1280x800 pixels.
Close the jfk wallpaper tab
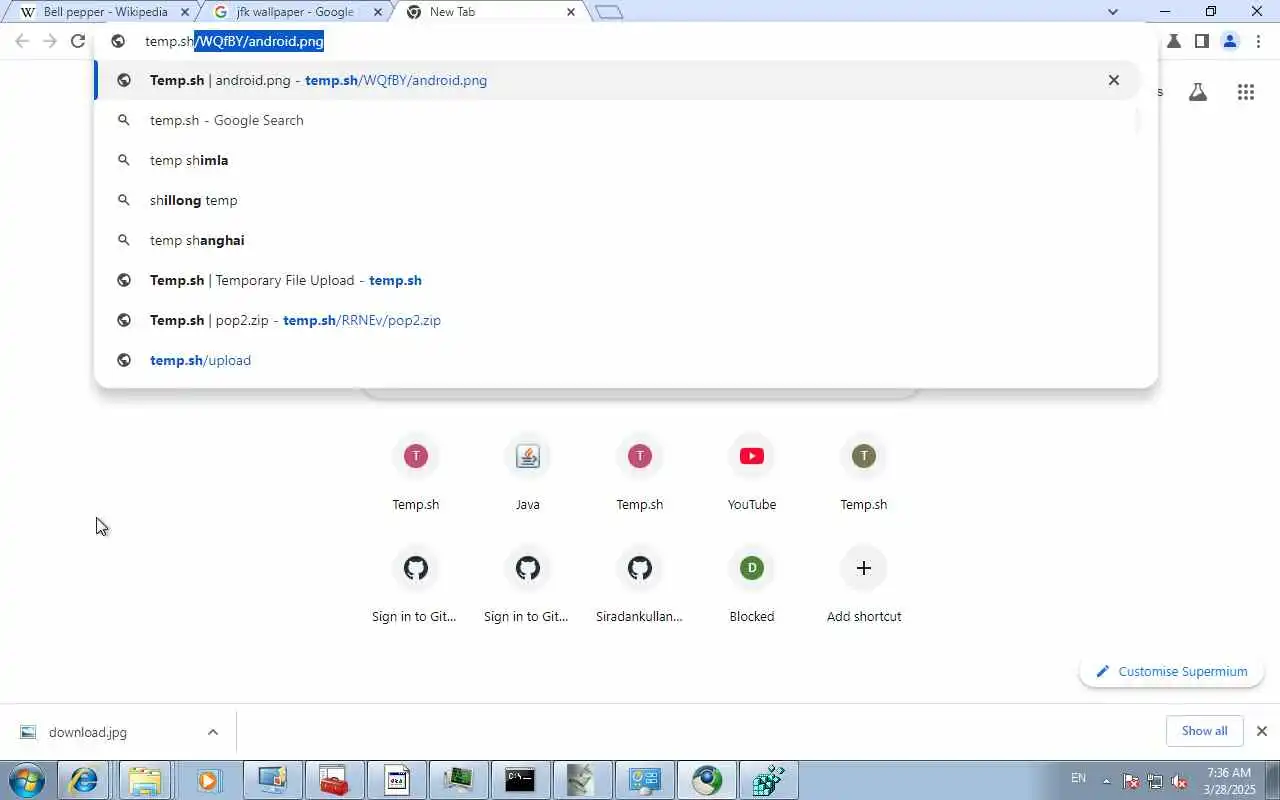tap(377, 12)
